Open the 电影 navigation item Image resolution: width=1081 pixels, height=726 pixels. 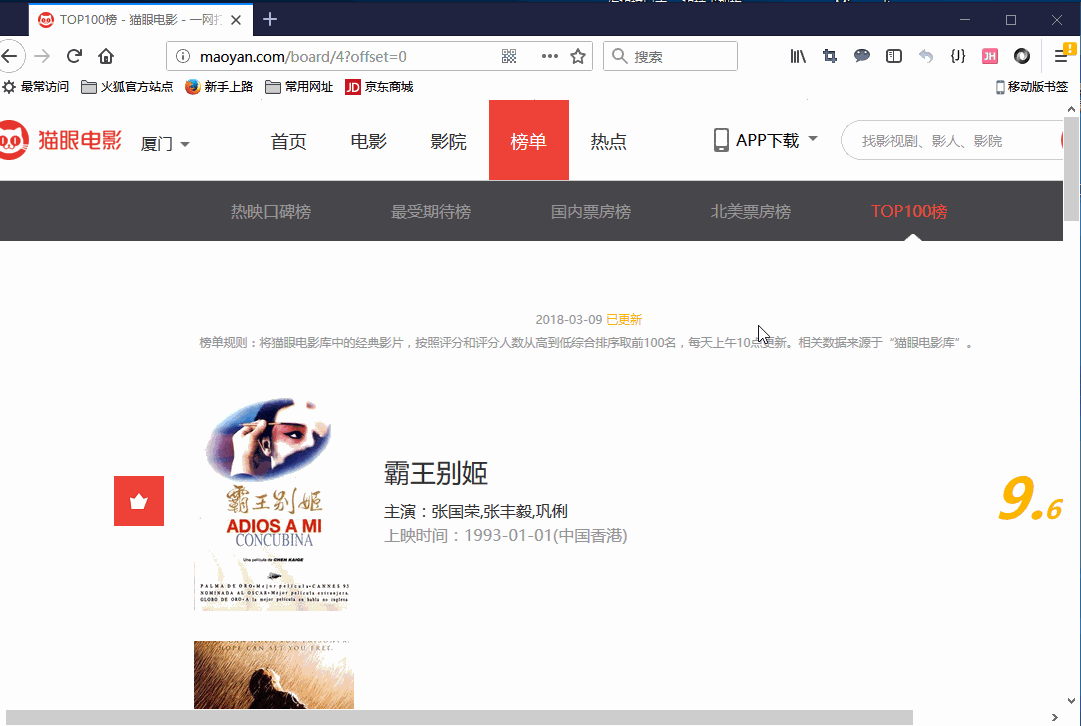click(368, 141)
